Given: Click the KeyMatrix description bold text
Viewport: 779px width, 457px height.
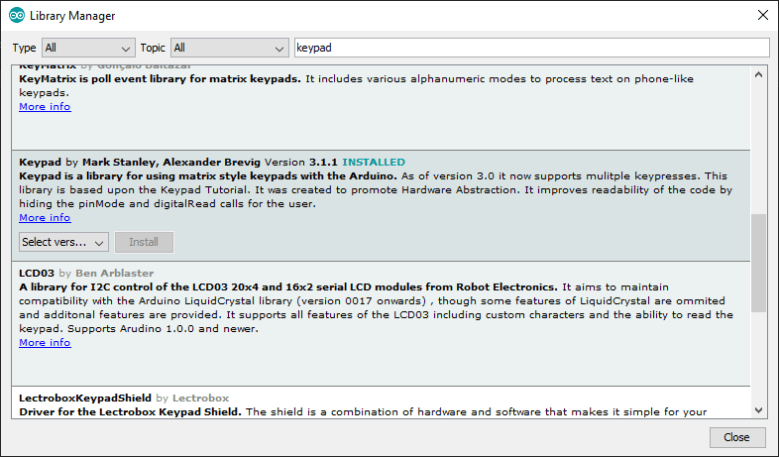Looking at the screenshot, I should tap(160, 79).
